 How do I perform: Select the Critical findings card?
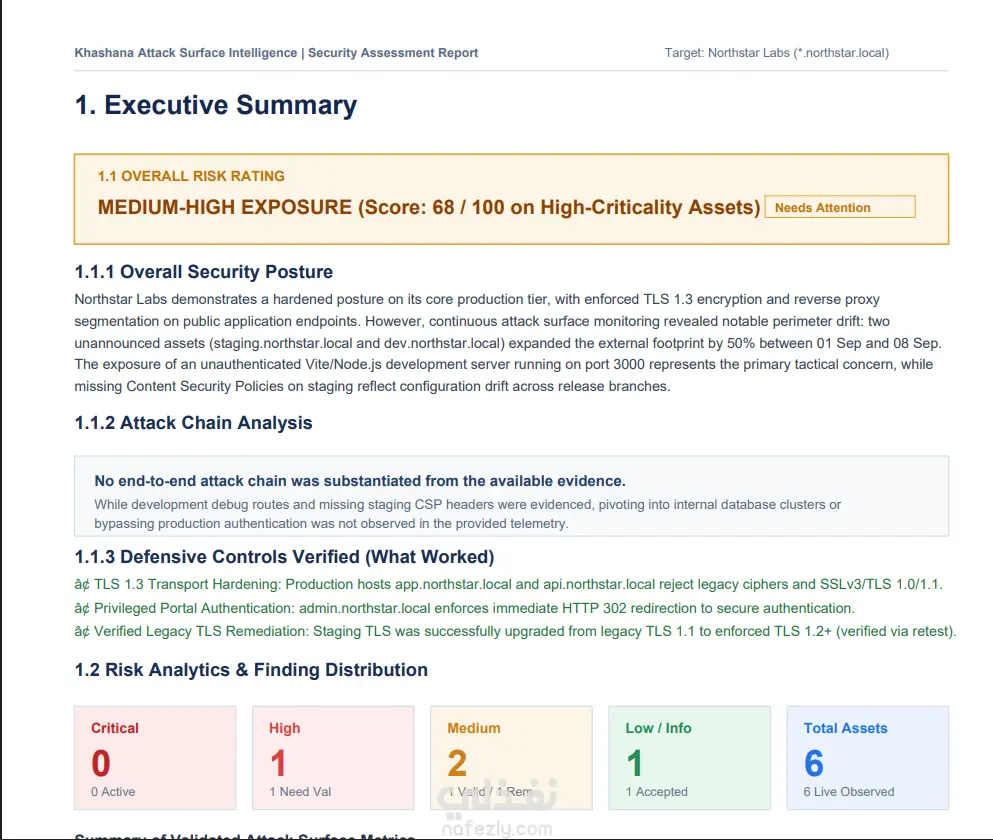coord(155,758)
